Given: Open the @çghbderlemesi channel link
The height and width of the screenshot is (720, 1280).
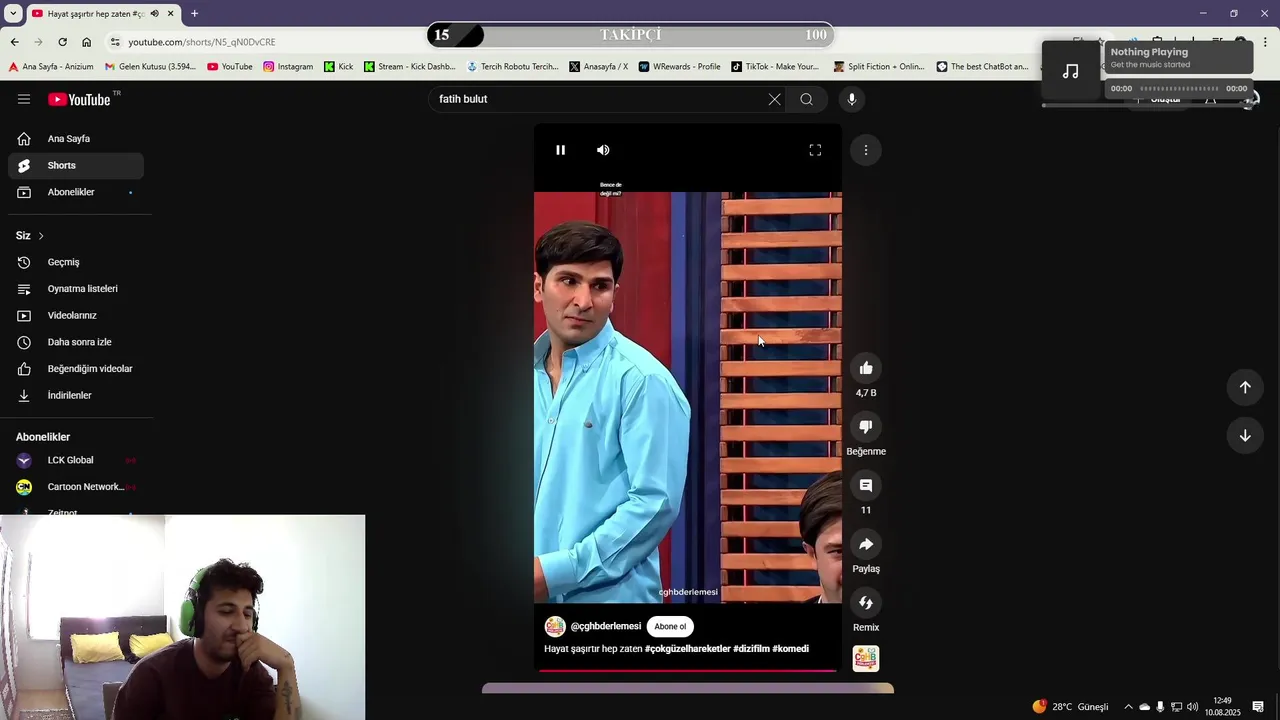Looking at the screenshot, I should [606, 627].
